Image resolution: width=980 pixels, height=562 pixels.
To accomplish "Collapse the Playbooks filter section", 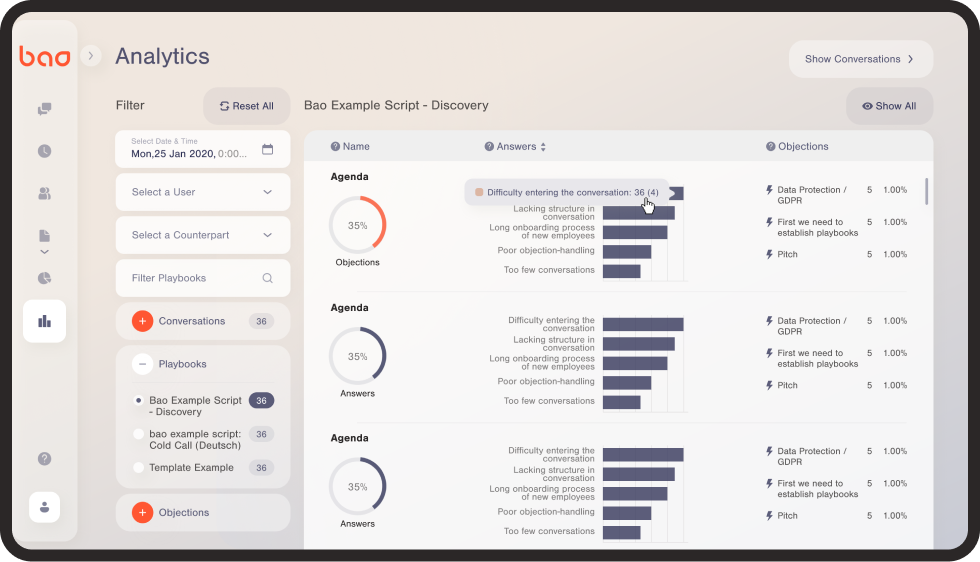I will [x=142, y=364].
